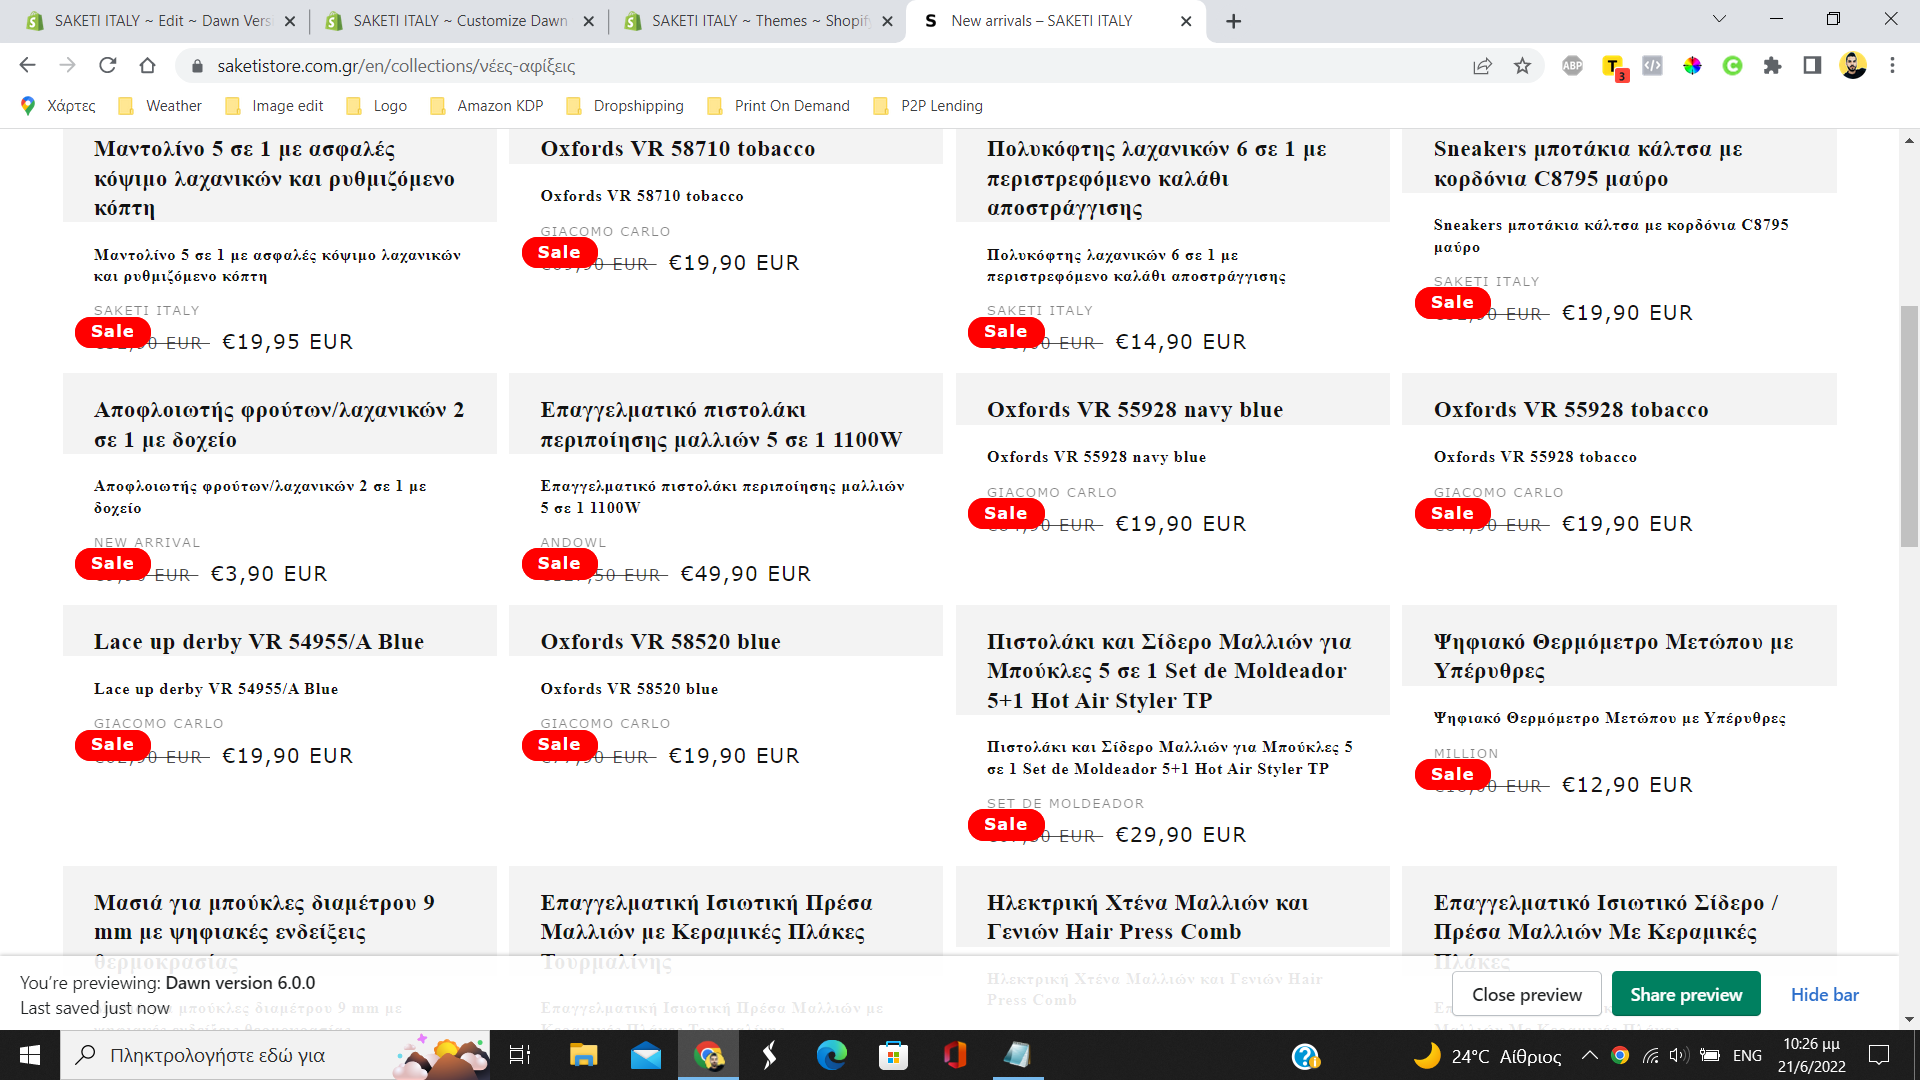The image size is (1920, 1080).
Task: Expand the tab search chevron
Action: (1719, 19)
